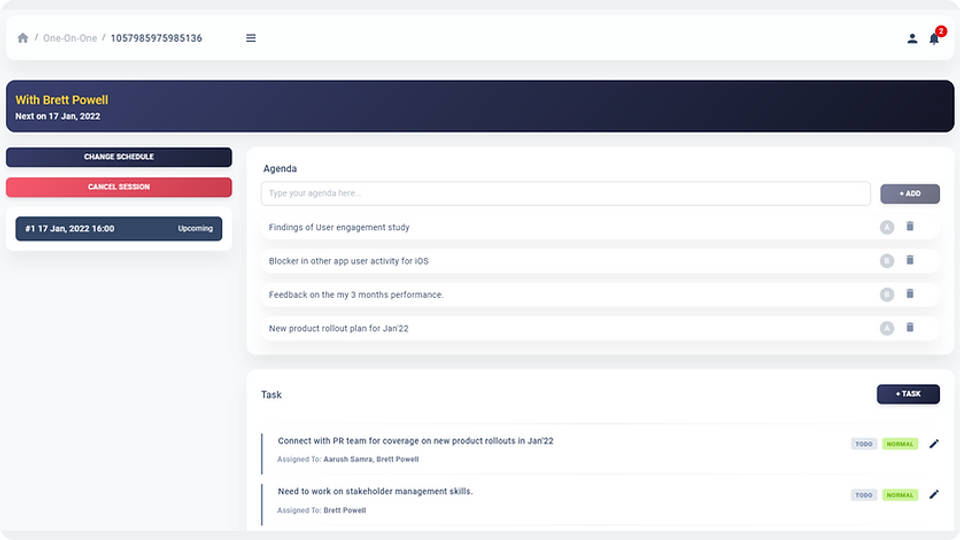Click 'Need to work on stakeholder management skills.'
Image resolution: width=960 pixels, height=540 pixels.
375,491
